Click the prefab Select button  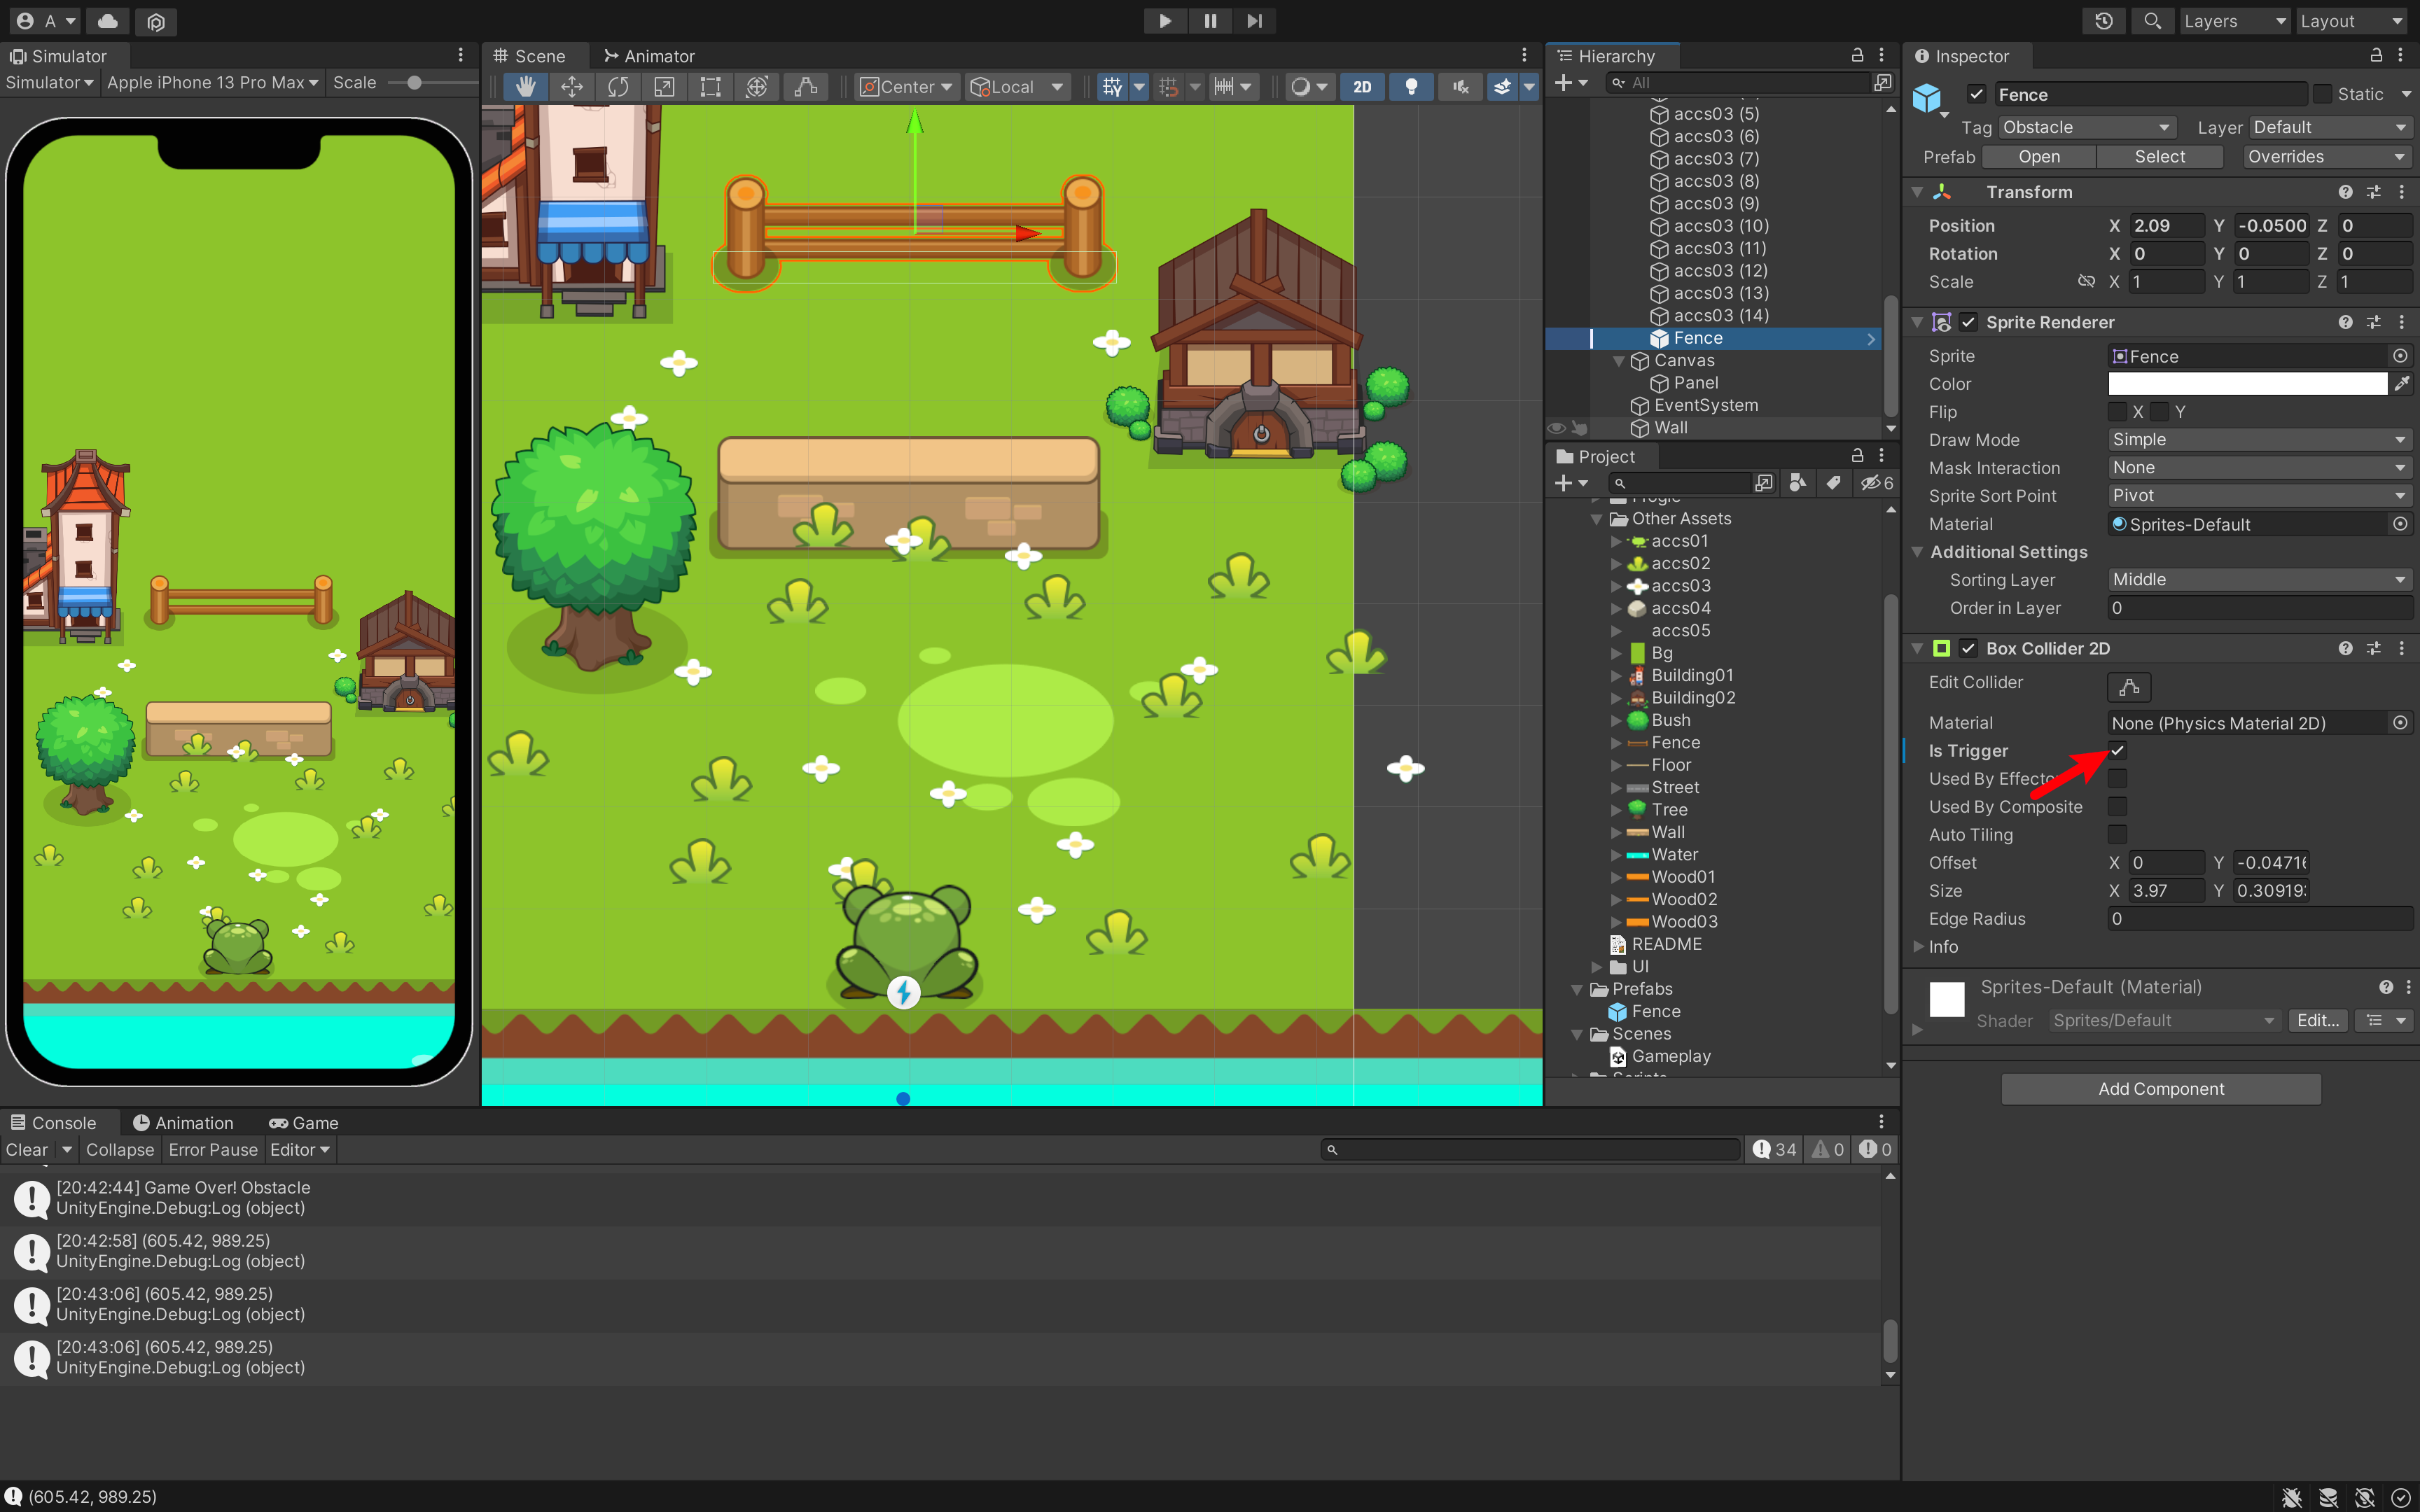[x=2159, y=157]
